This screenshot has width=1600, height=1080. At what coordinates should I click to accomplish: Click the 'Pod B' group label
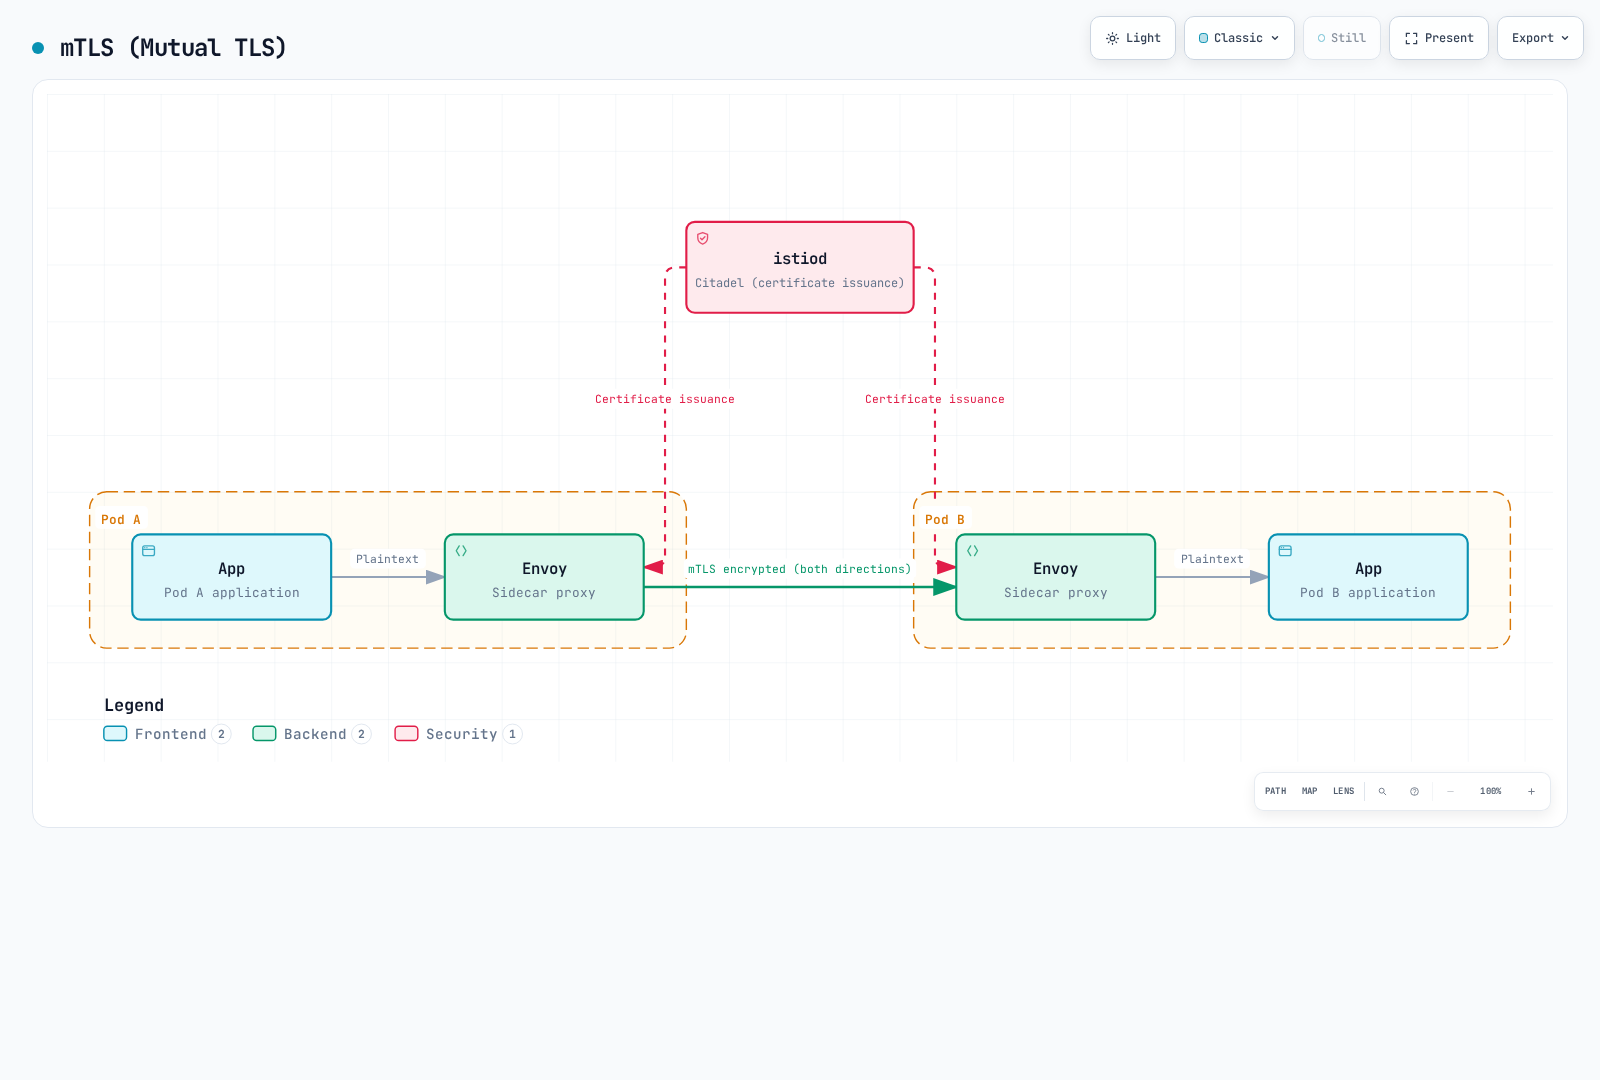tap(945, 520)
